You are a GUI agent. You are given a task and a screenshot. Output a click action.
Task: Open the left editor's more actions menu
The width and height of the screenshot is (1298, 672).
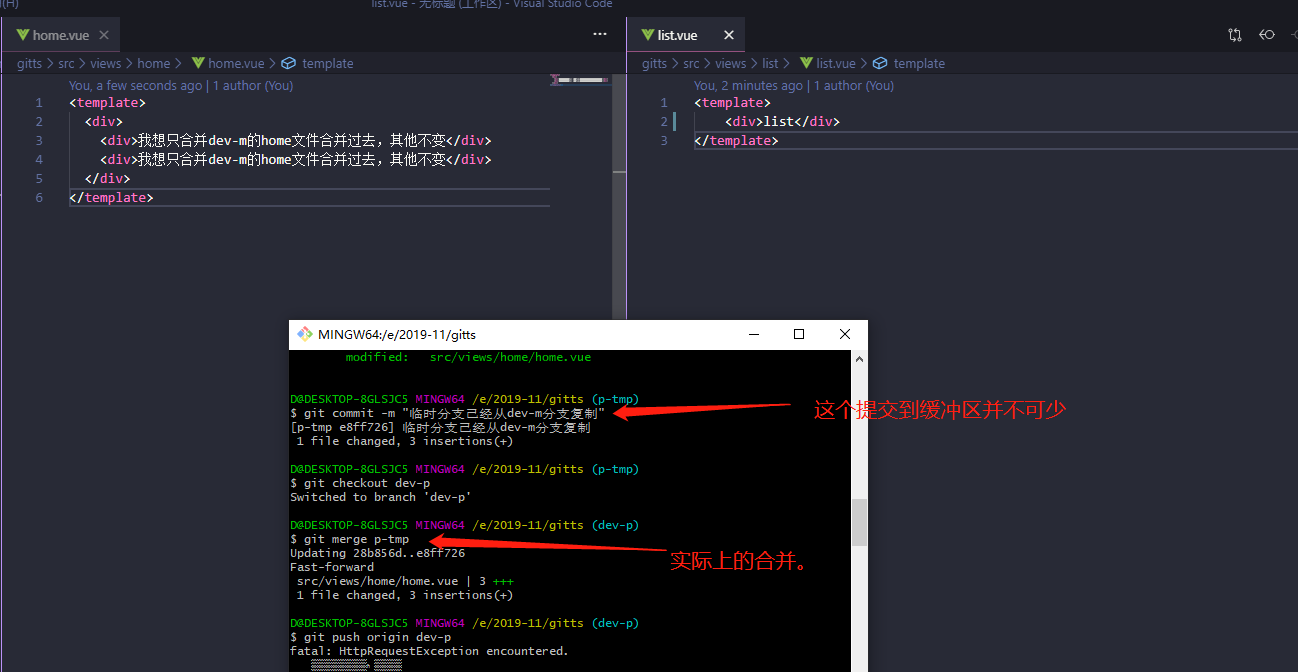pos(600,34)
